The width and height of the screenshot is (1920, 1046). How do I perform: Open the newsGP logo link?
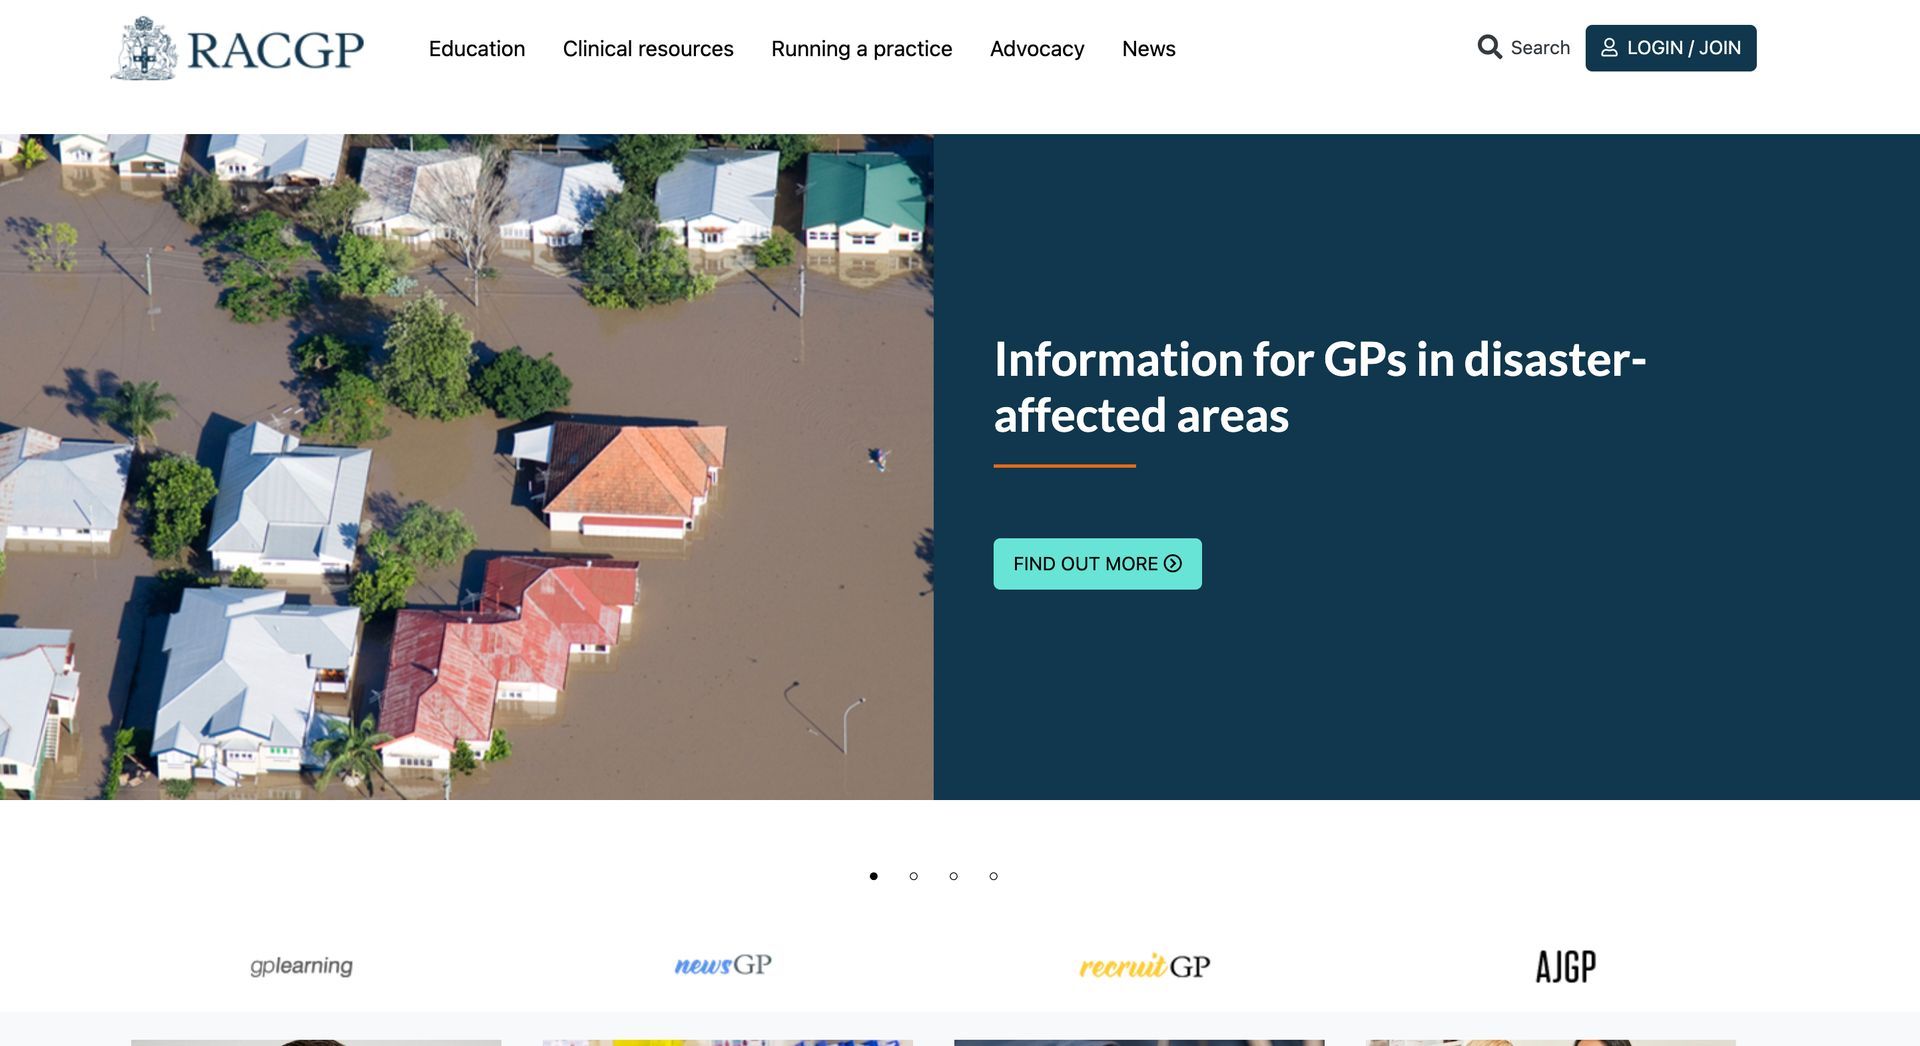click(723, 965)
